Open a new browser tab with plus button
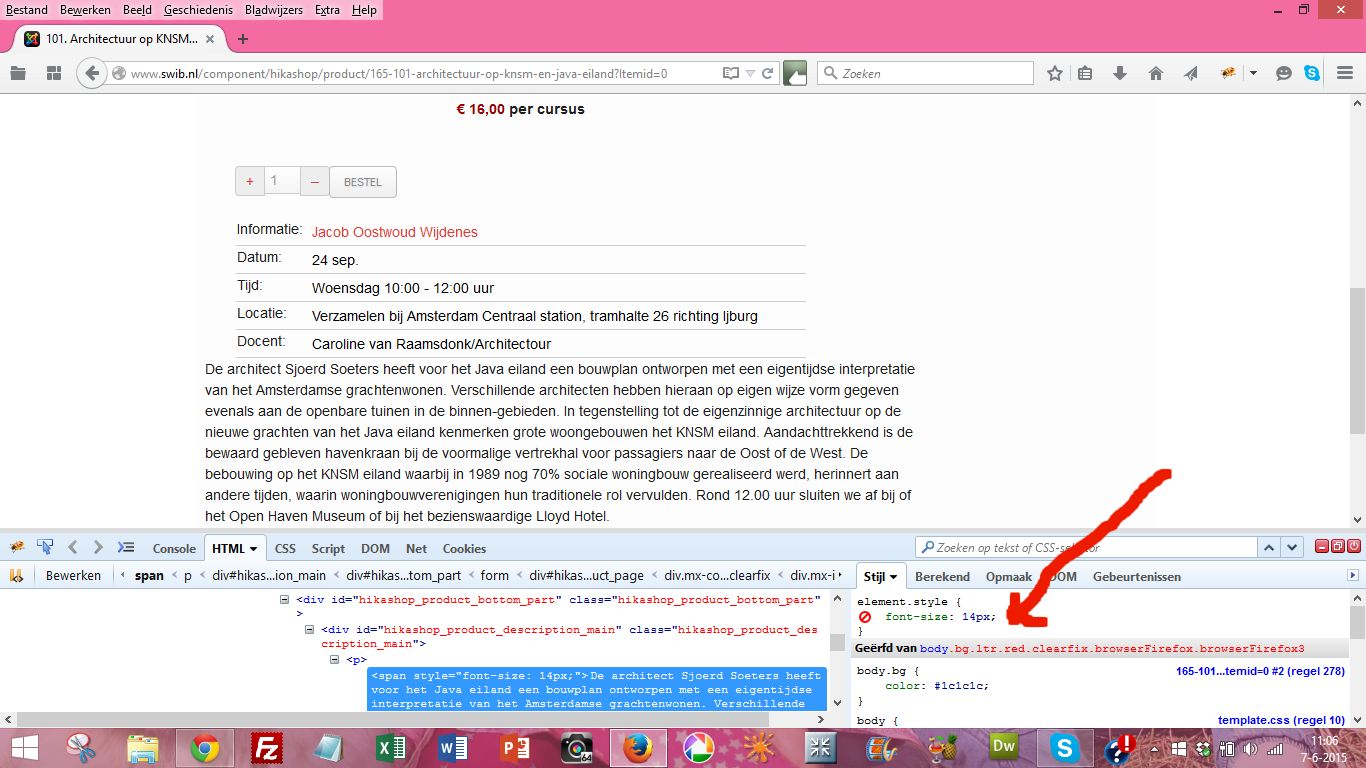The image size is (1366, 768). pos(242,39)
